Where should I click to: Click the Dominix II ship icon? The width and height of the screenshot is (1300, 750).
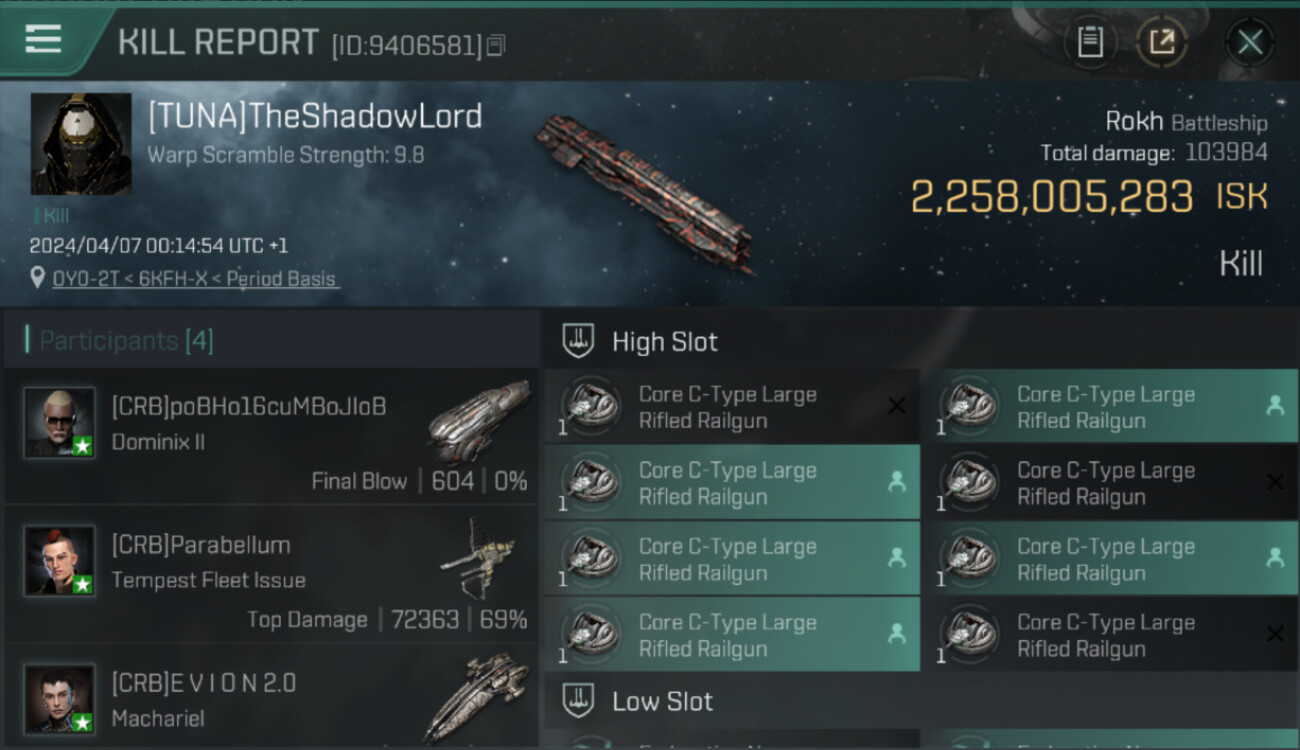(479, 422)
